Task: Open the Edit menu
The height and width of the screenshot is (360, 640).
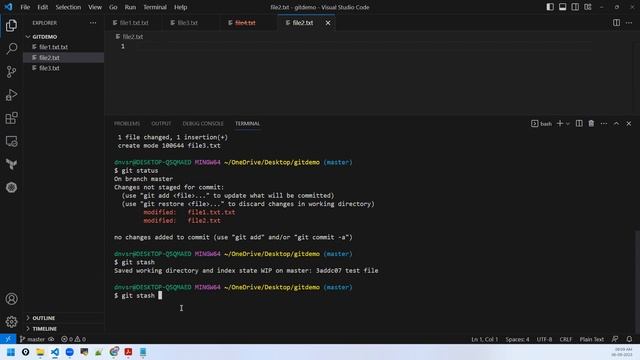Action: 42,7
